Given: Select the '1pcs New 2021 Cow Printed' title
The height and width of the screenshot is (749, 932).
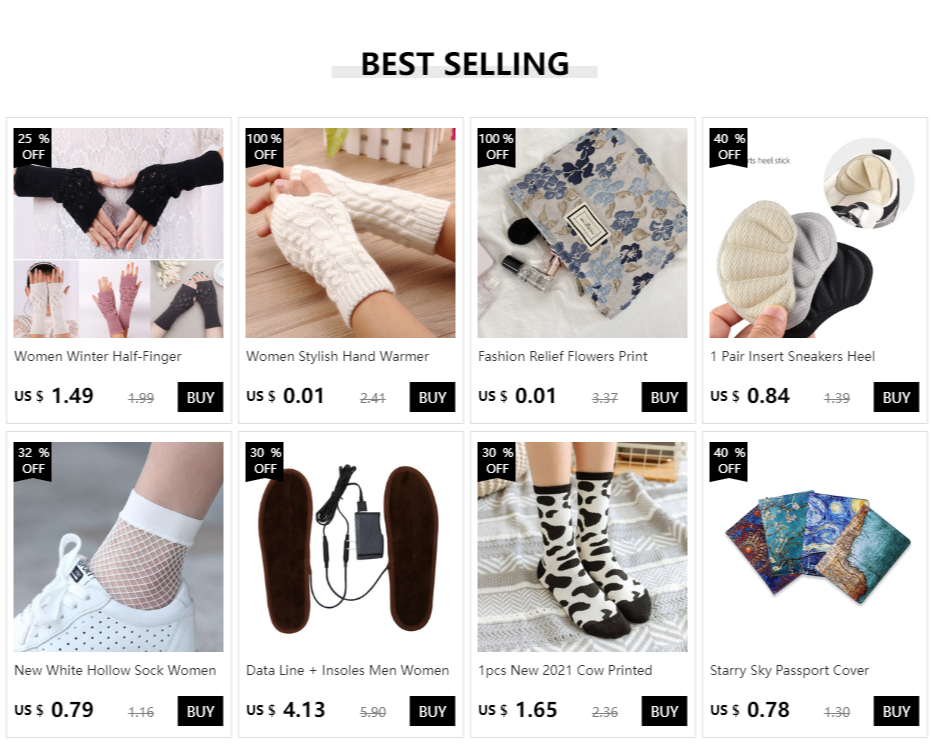Looking at the screenshot, I should (565, 671).
